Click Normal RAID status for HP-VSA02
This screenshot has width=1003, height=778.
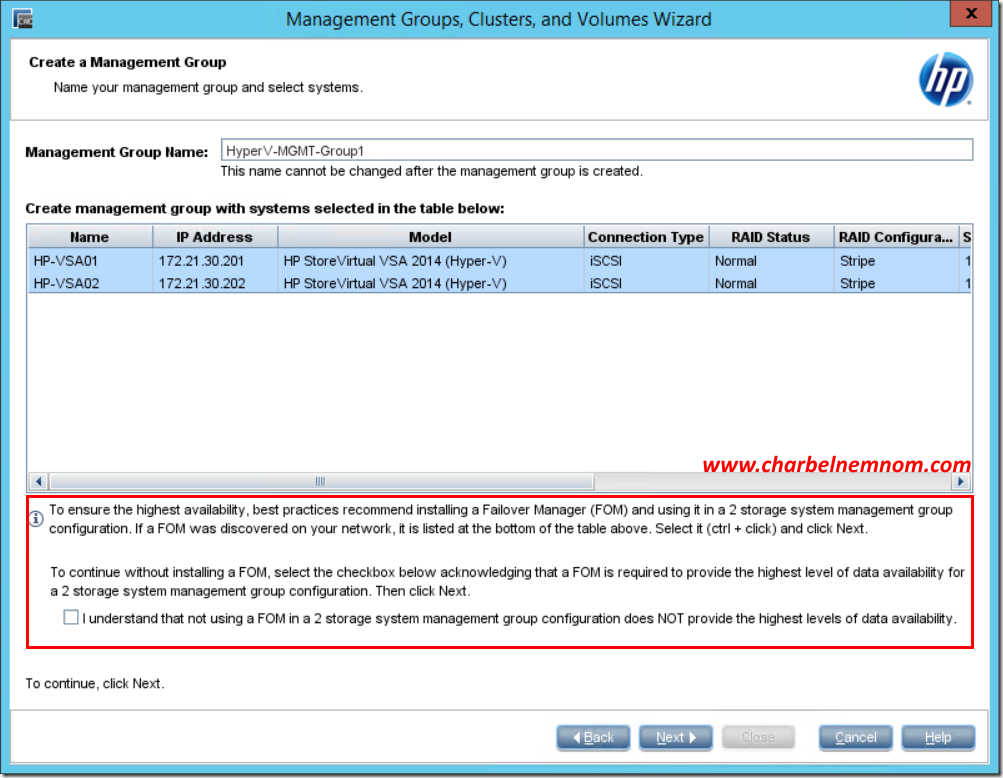click(736, 283)
